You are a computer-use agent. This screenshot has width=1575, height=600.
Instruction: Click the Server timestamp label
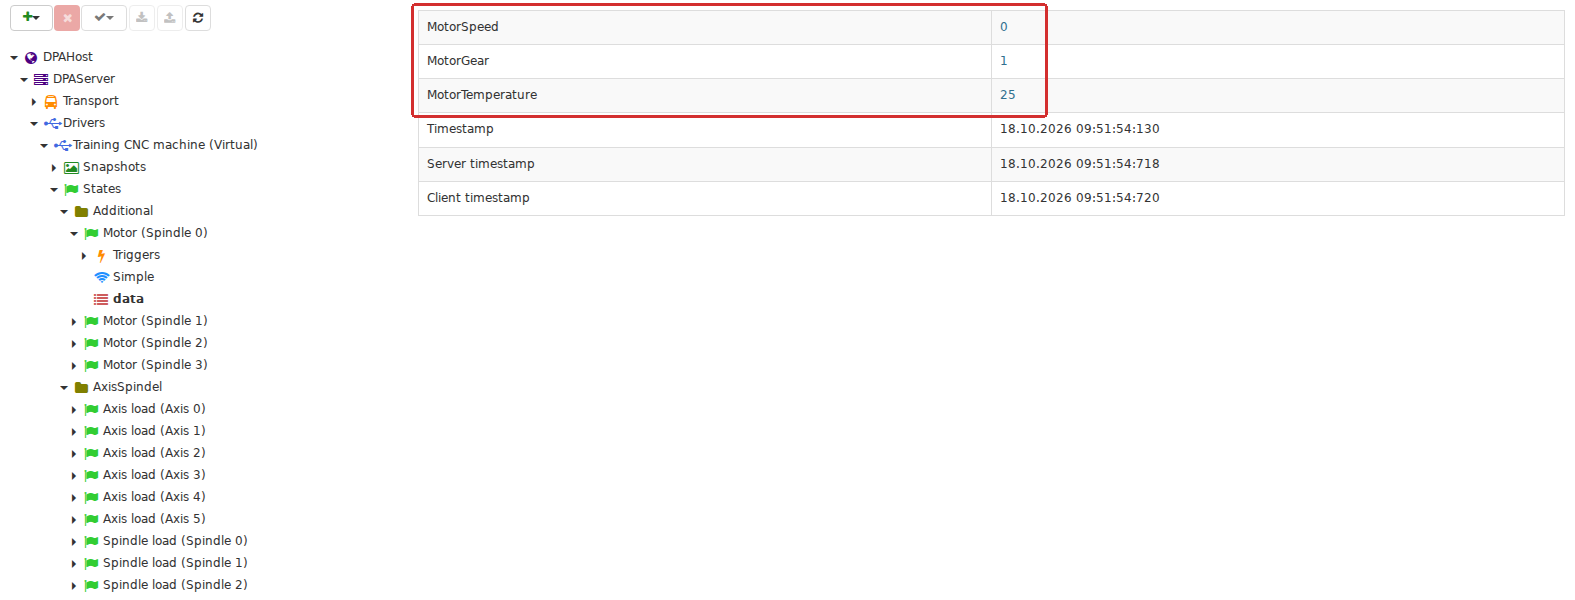point(481,164)
